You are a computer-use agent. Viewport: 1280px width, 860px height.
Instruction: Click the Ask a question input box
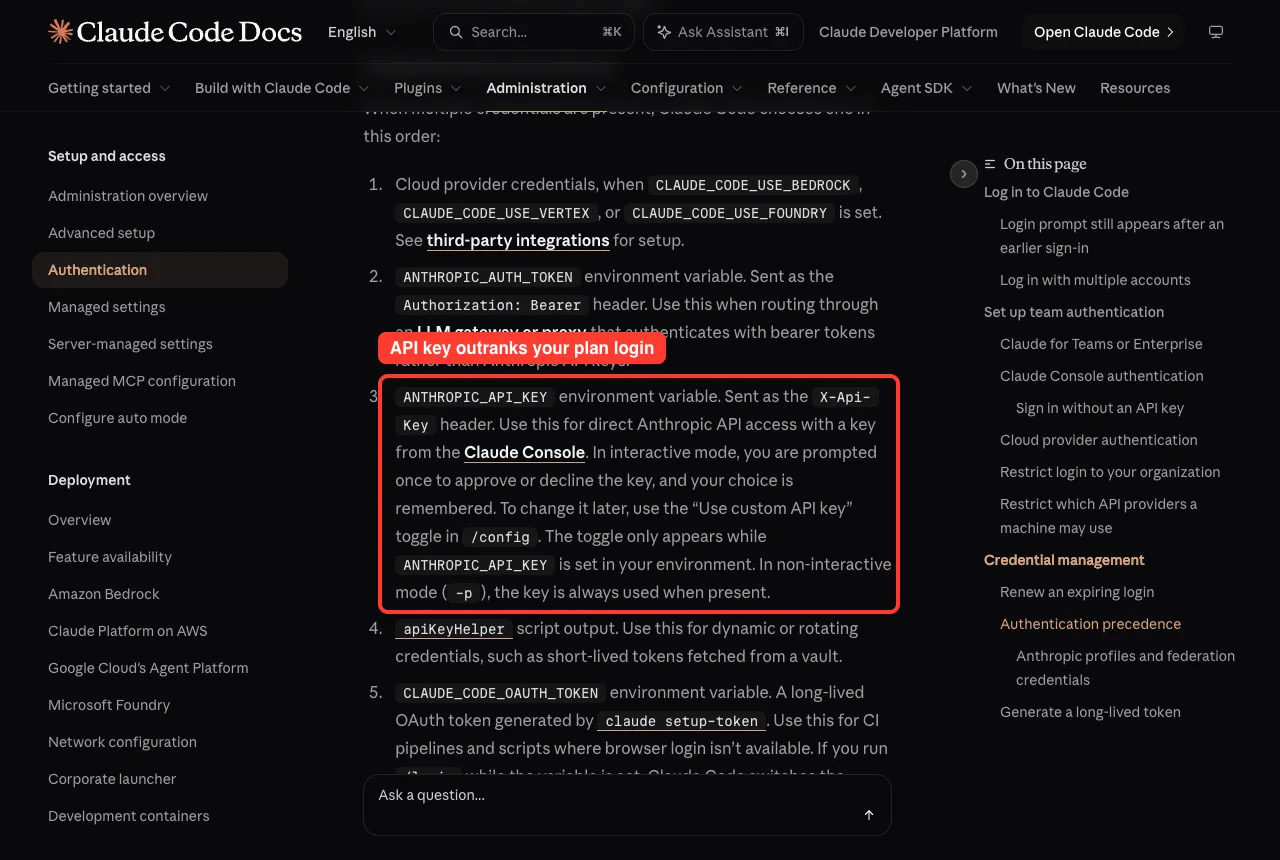tap(627, 804)
